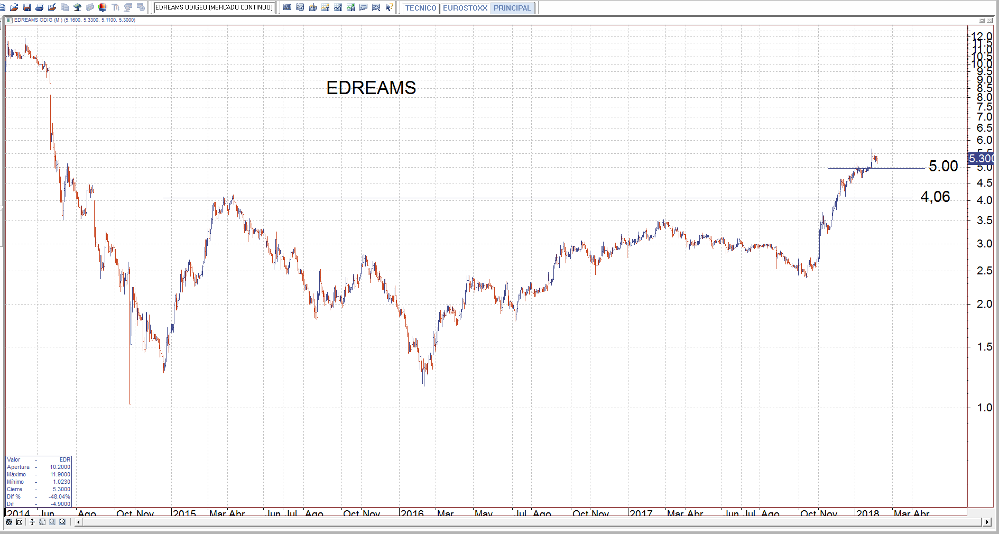Image resolution: width=999 pixels, height=534 pixels.
Task: Click first chart icon right of symbol box
Action: (x=287, y=8)
